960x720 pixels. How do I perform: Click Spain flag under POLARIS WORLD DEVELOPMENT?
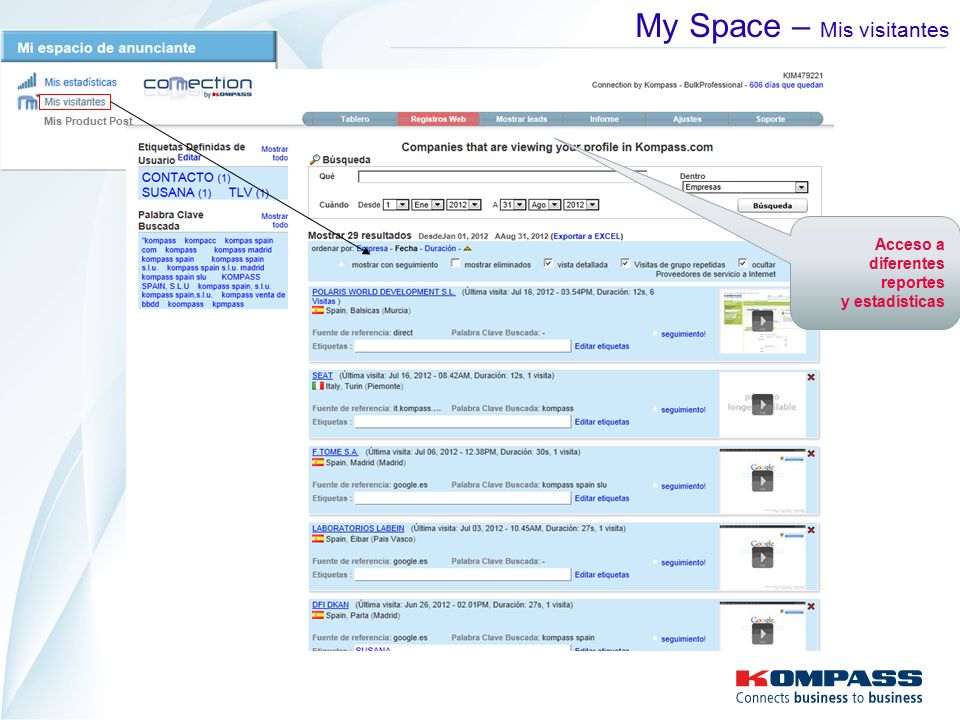click(x=318, y=310)
